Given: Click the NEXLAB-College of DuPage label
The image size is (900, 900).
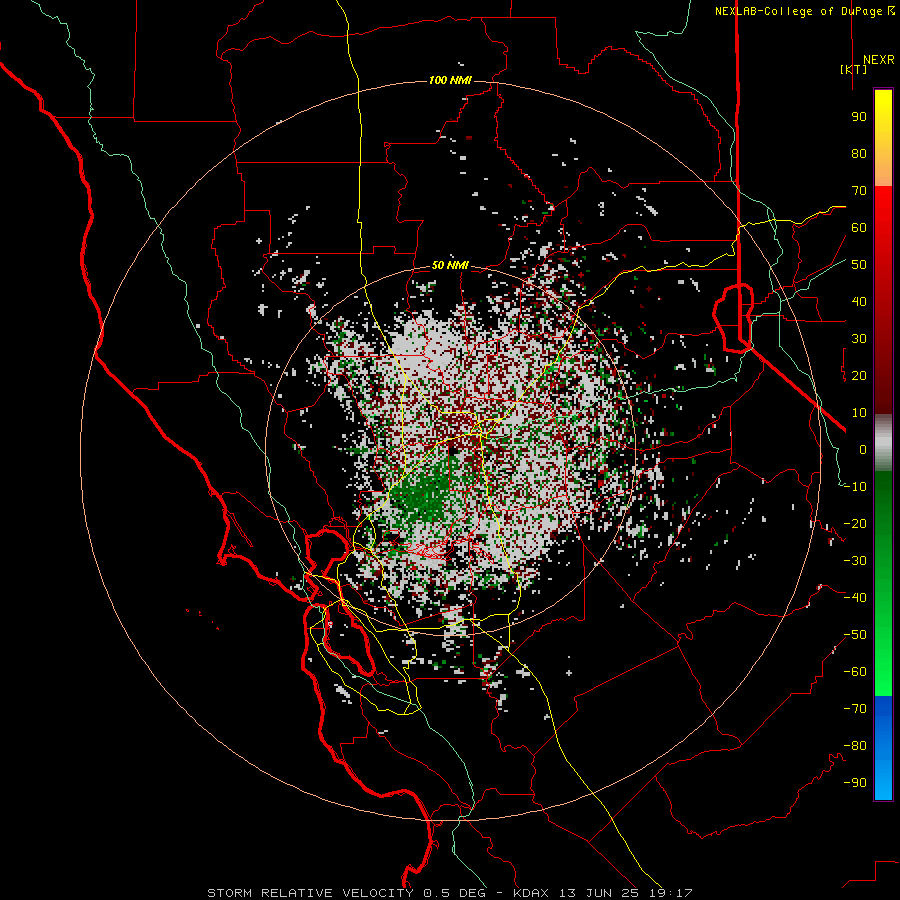Looking at the screenshot, I should (800, 11).
